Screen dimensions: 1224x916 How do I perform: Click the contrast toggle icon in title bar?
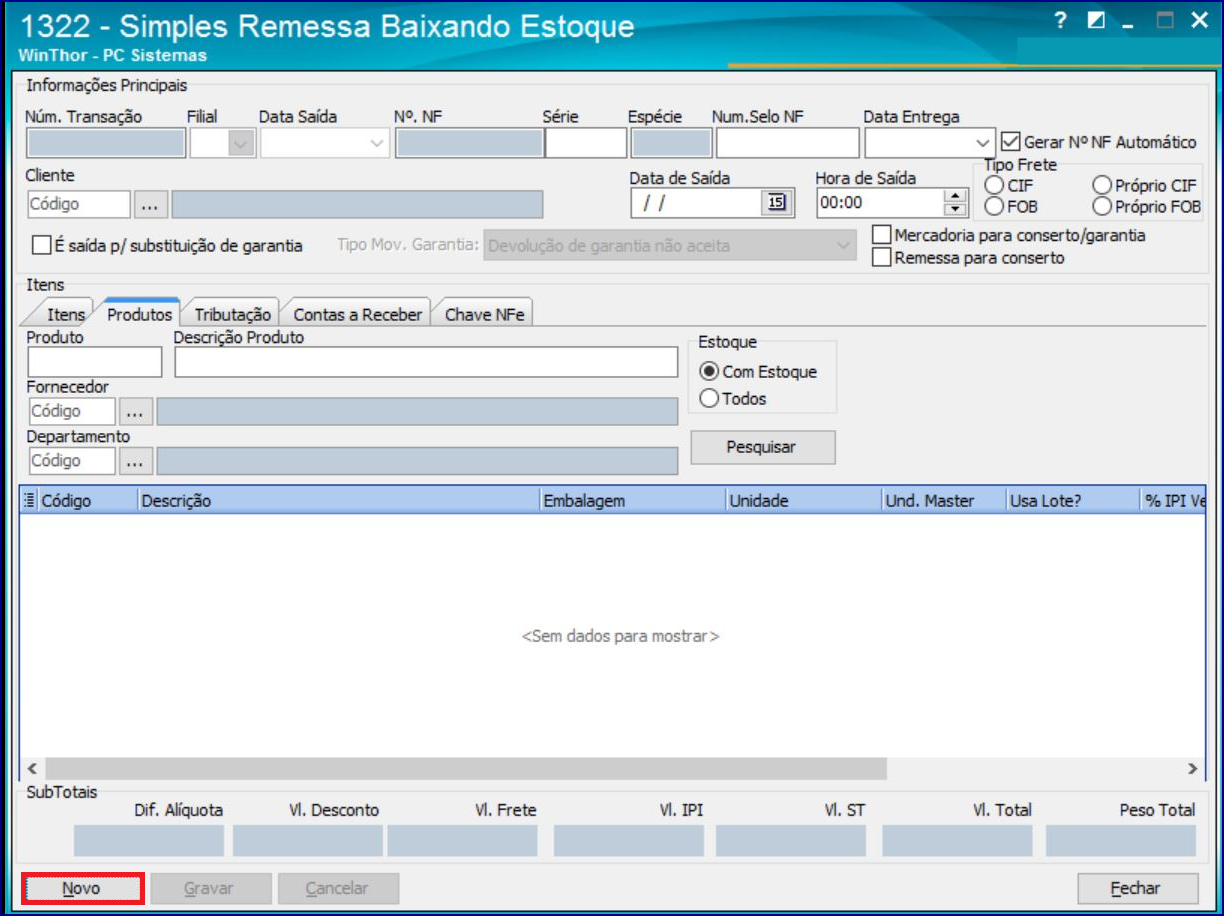click(x=1096, y=21)
